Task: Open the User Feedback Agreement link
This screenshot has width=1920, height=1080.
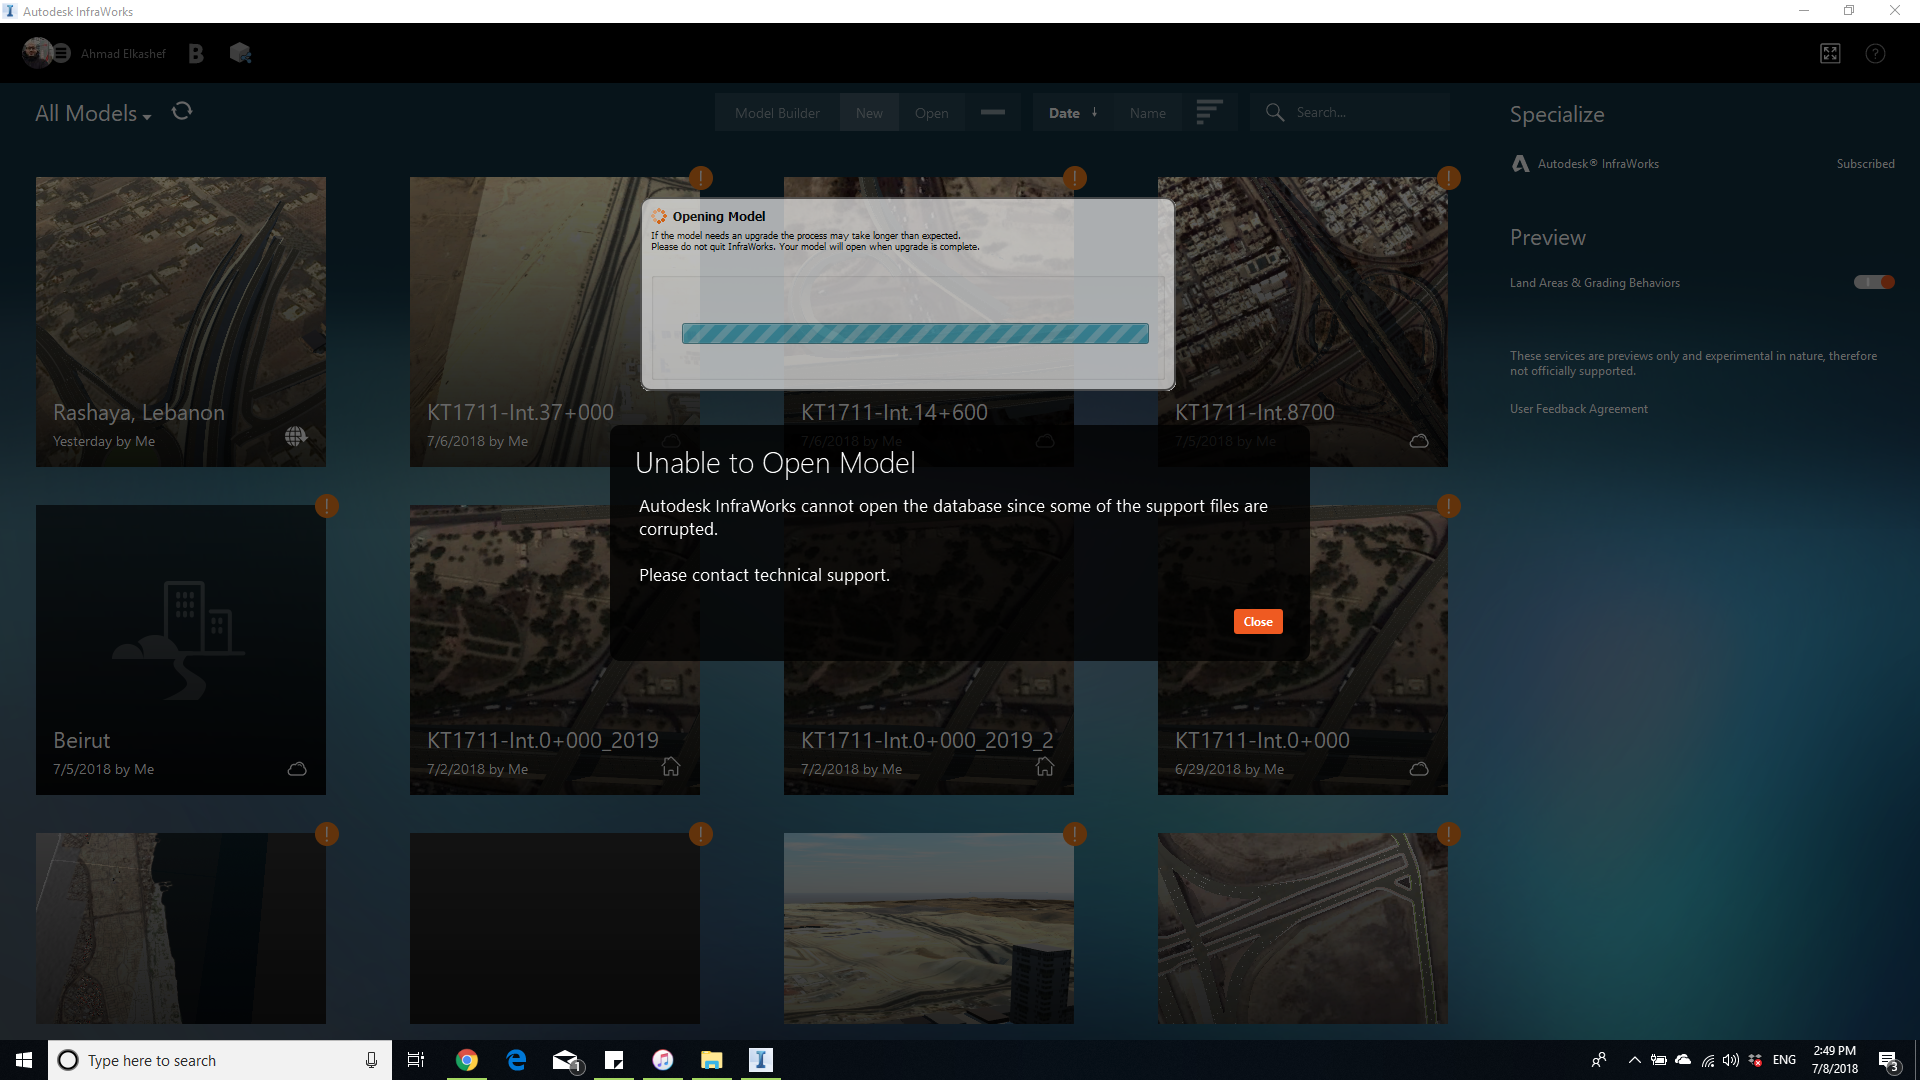Action: [1578, 408]
